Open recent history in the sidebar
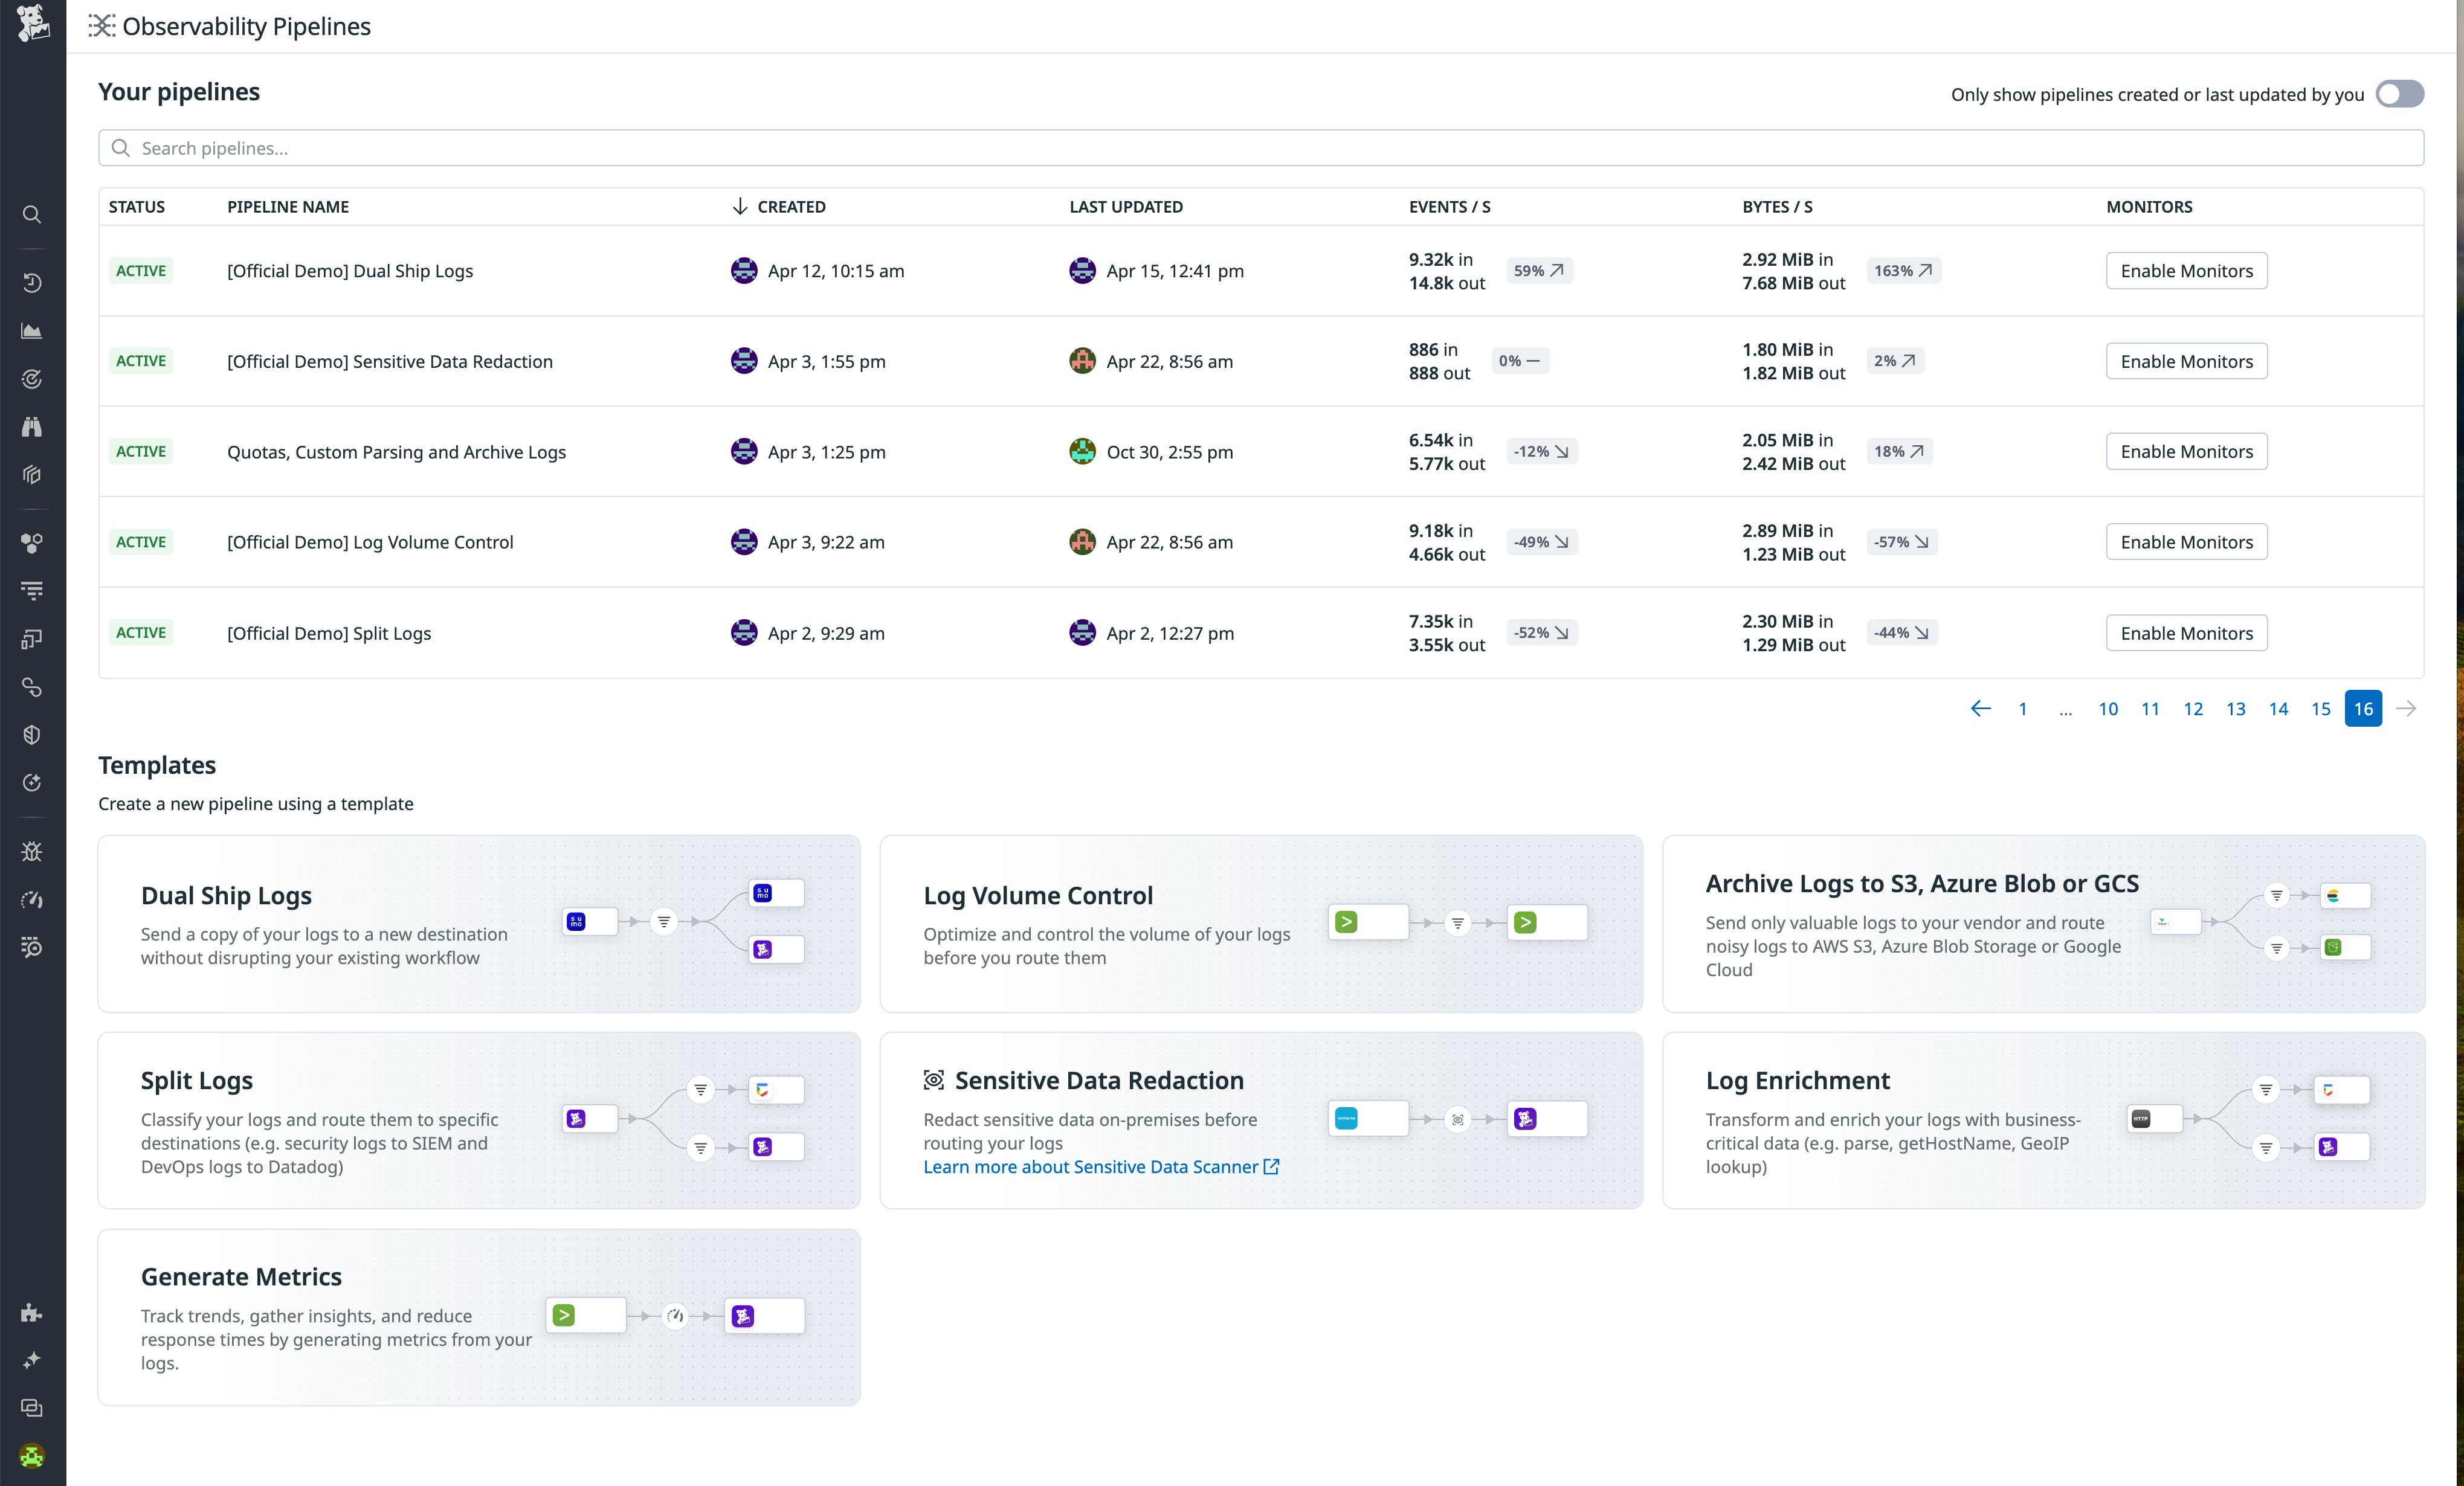This screenshot has width=2464, height=1486. pyautogui.click(x=31, y=282)
